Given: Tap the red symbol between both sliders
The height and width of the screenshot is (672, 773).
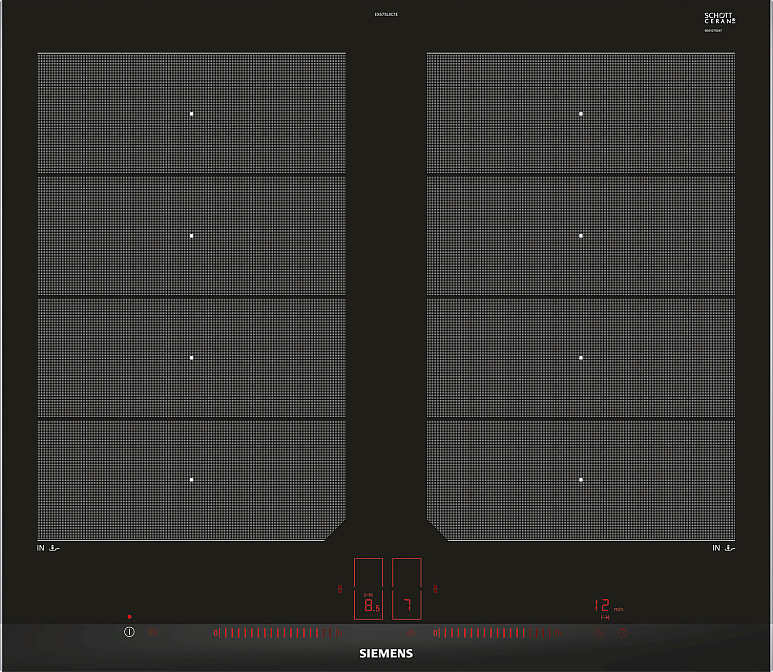Looking at the screenshot, I should coord(411,633).
